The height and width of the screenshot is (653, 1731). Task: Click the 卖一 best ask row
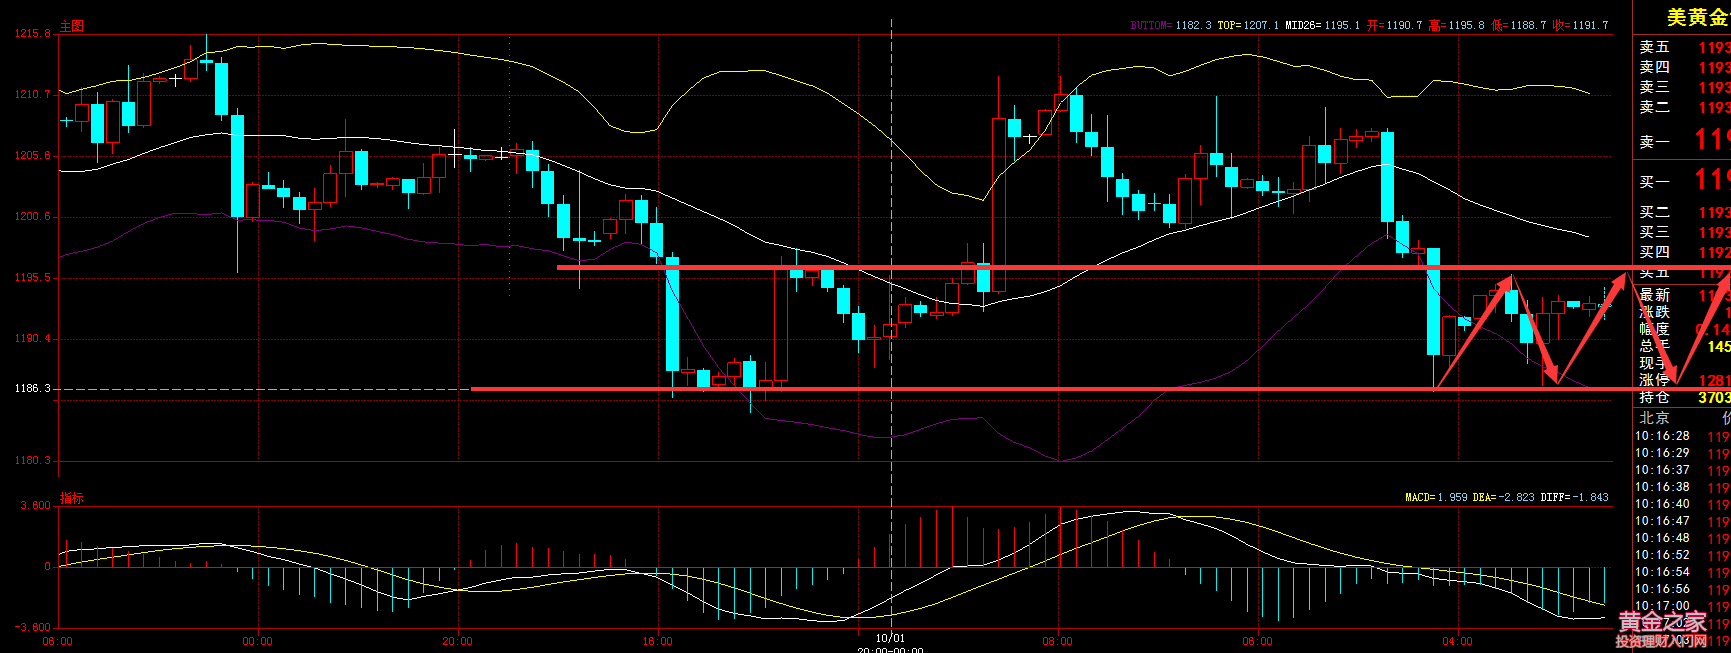[x=1655, y=142]
